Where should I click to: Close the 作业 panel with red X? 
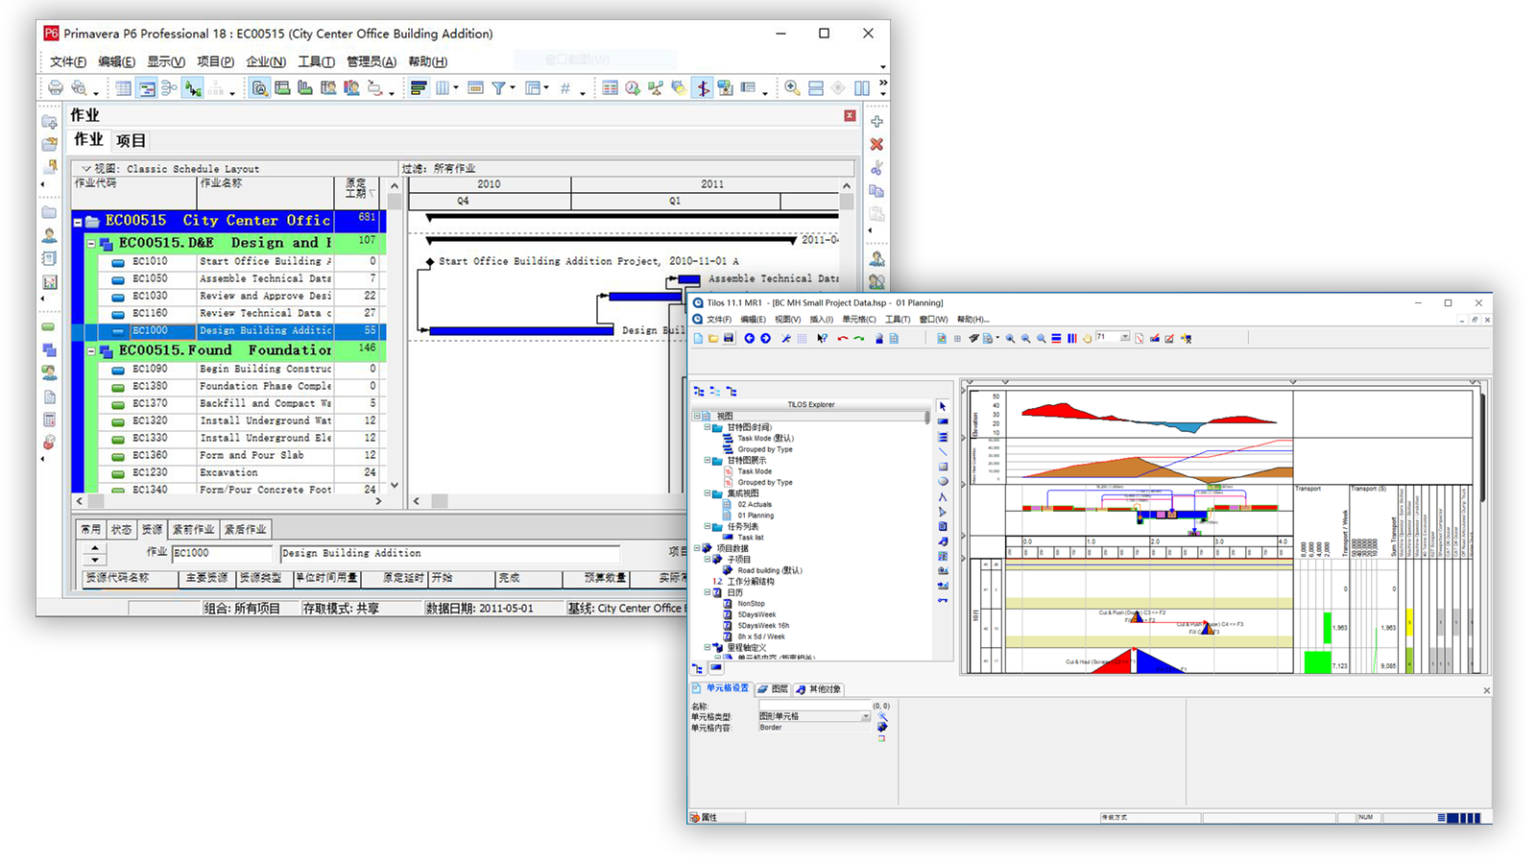850,116
